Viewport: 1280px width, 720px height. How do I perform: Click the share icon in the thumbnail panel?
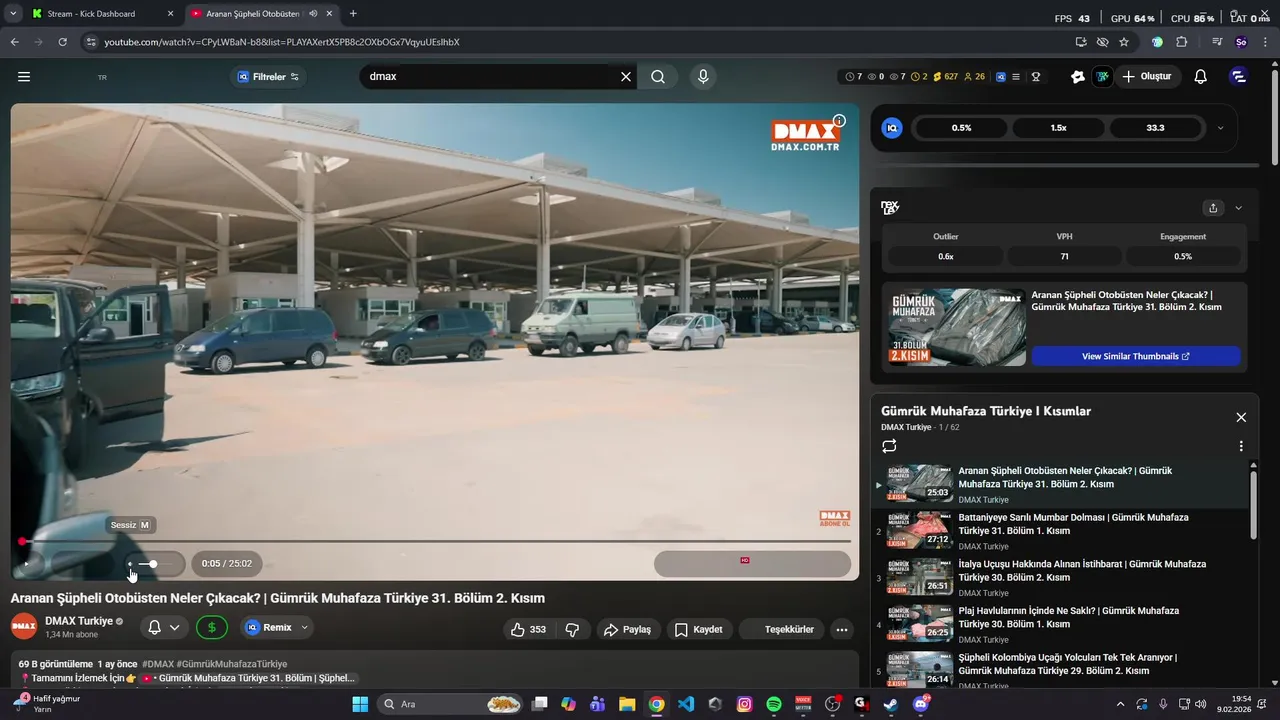point(1213,208)
